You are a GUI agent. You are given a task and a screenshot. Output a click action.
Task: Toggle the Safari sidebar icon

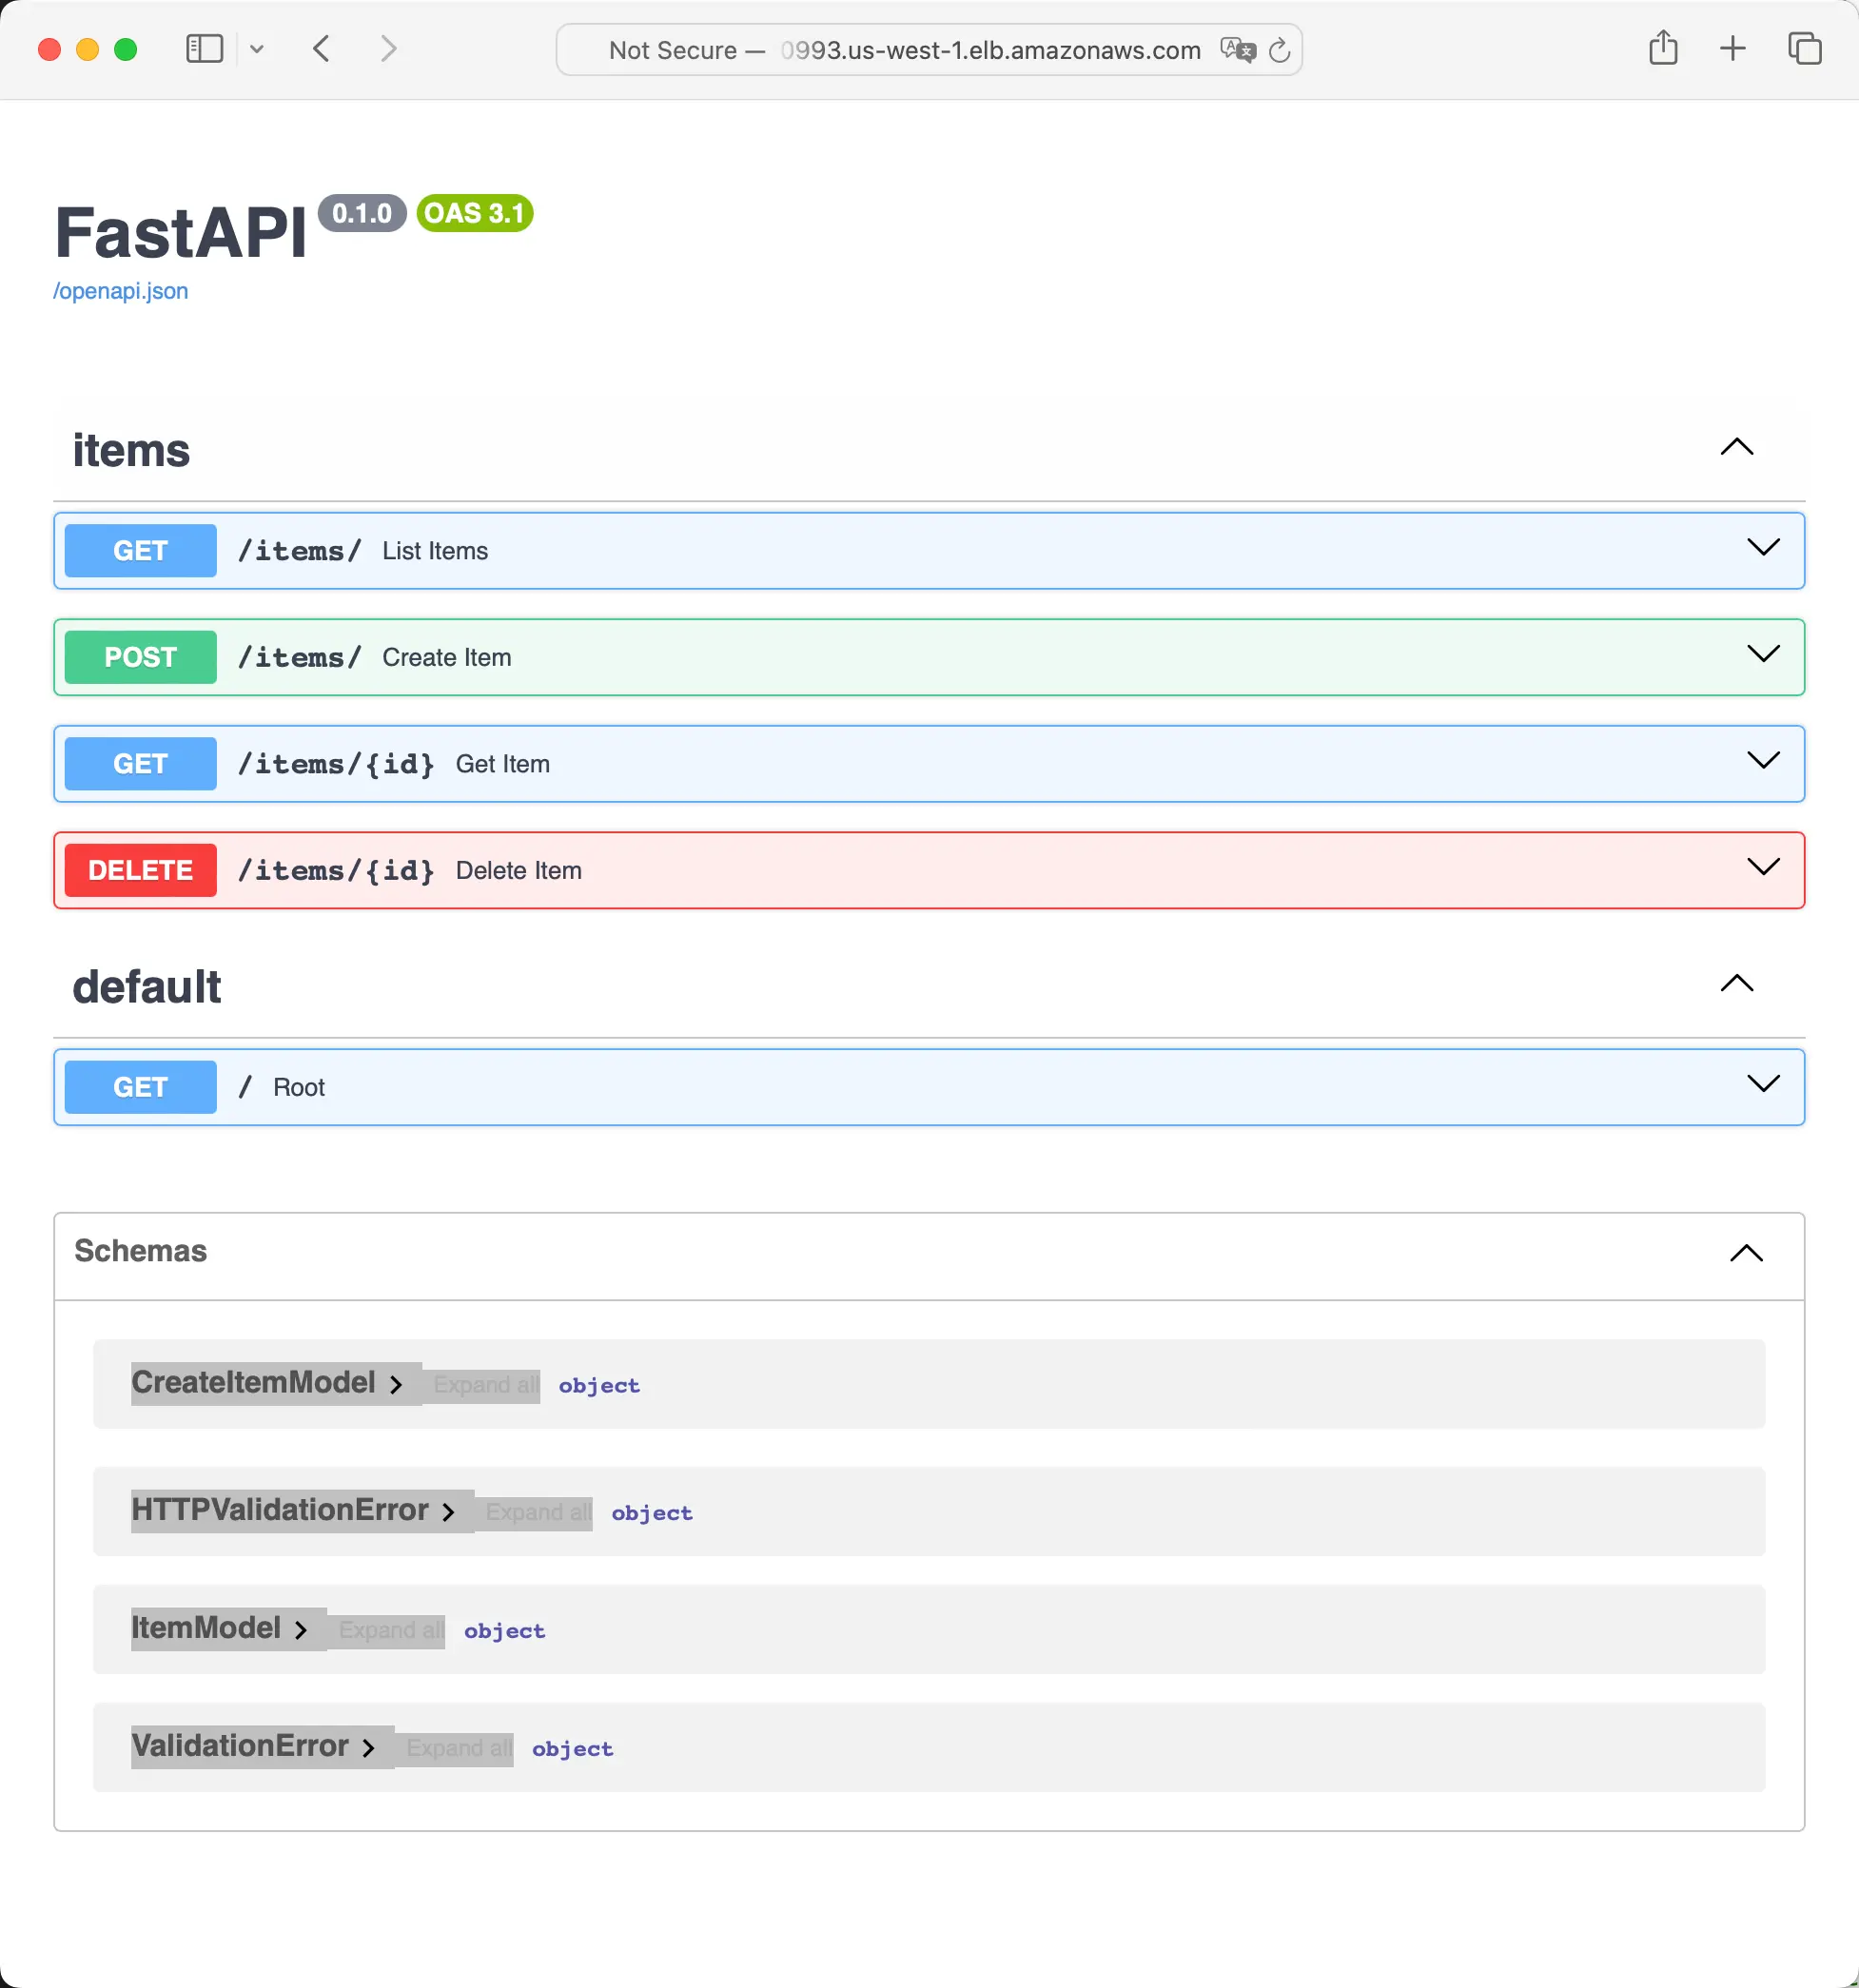pyautogui.click(x=204, y=49)
